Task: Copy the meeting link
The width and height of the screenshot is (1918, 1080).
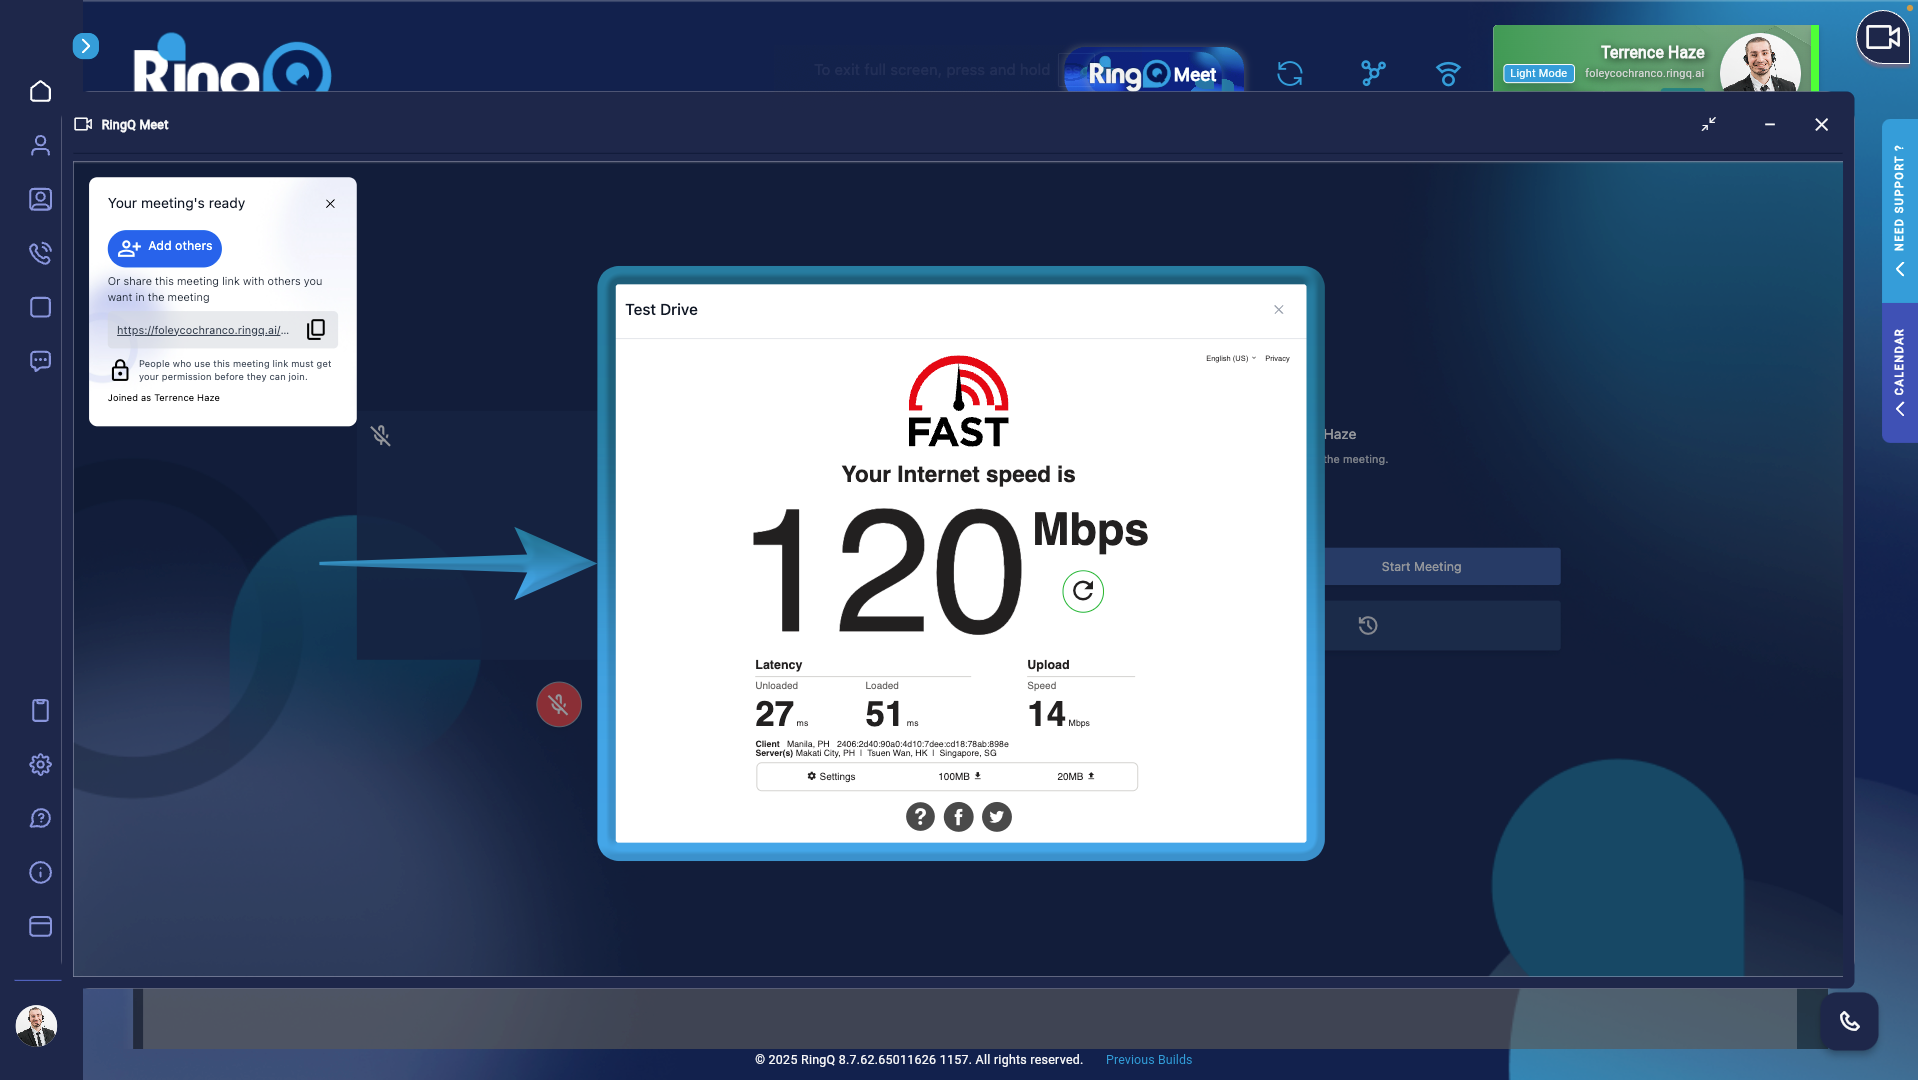Action: [316, 330]
